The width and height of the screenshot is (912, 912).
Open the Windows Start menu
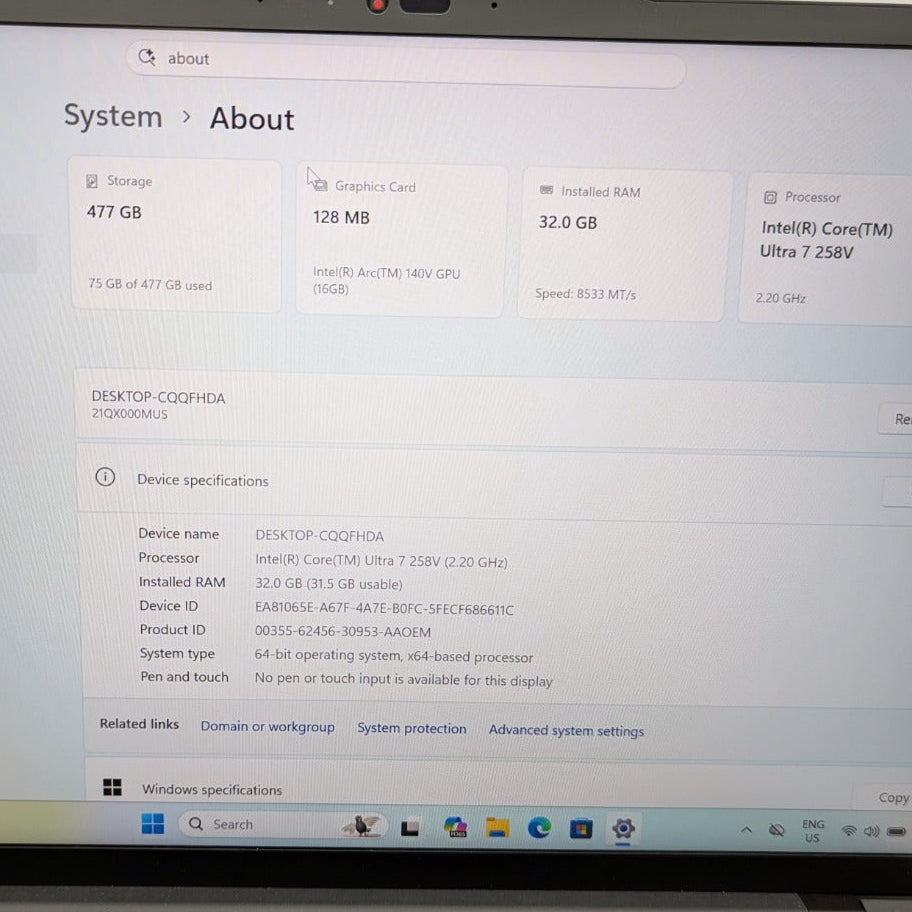pos(153,823)
